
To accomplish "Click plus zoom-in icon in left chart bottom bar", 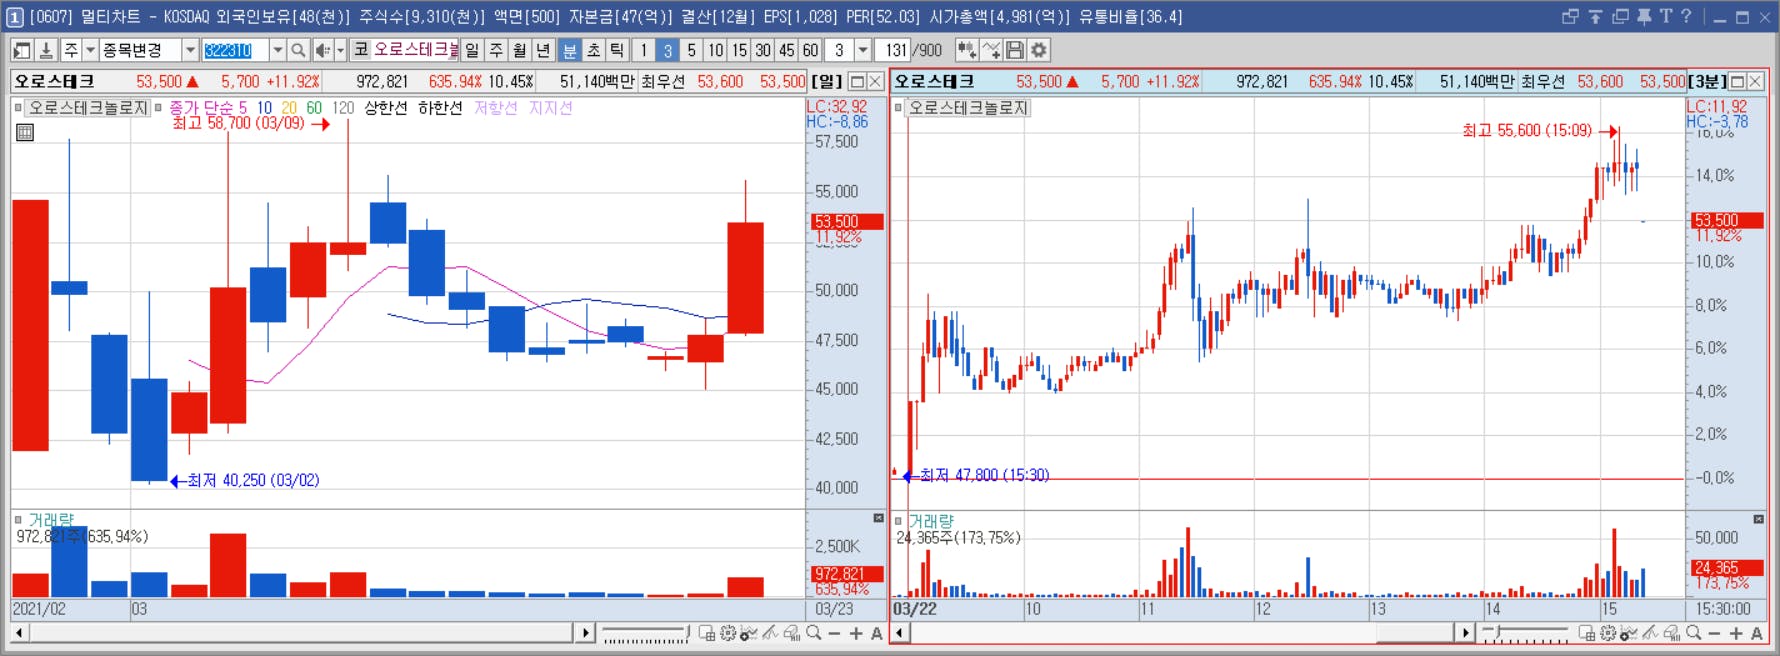I will click(x=856, y=633).
